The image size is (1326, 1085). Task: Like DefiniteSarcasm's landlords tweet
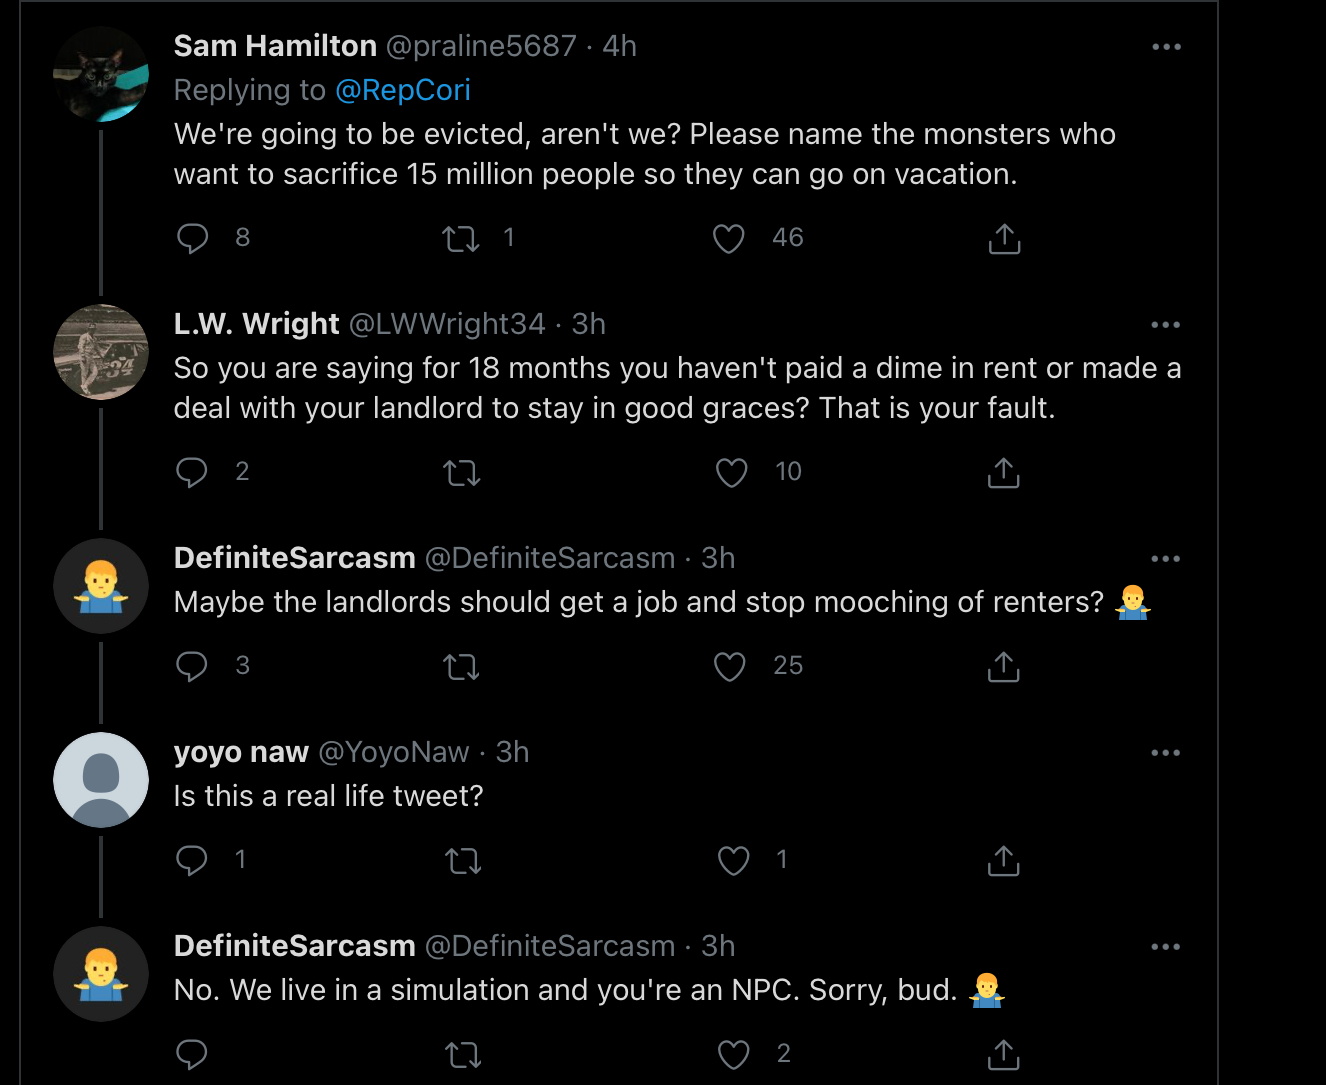730,666
